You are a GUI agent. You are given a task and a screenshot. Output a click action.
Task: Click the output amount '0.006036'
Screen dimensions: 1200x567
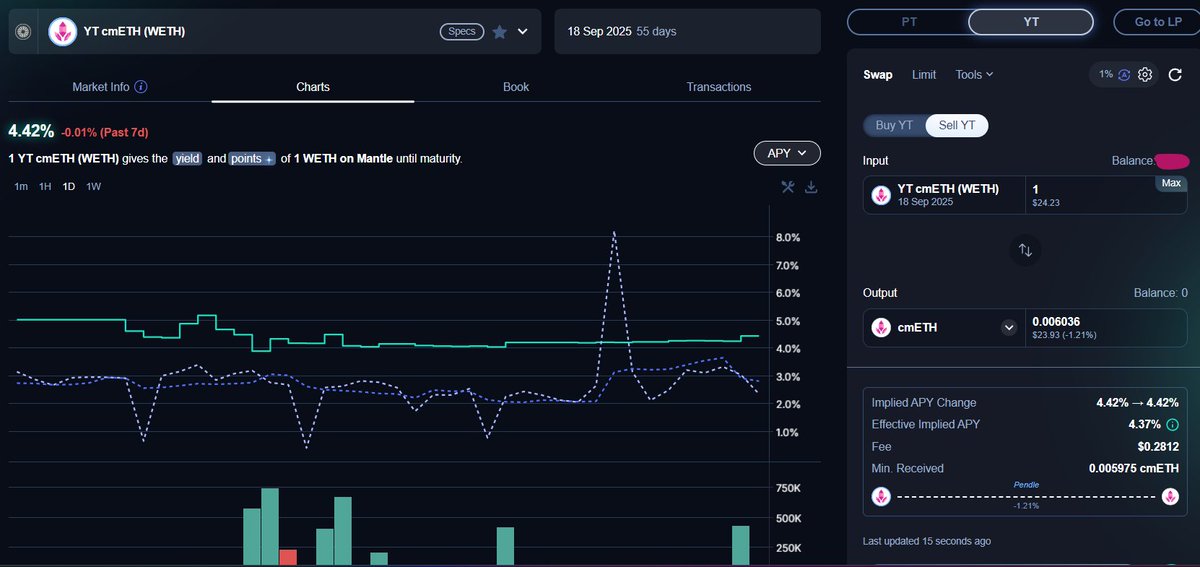tap(1056, 321)
